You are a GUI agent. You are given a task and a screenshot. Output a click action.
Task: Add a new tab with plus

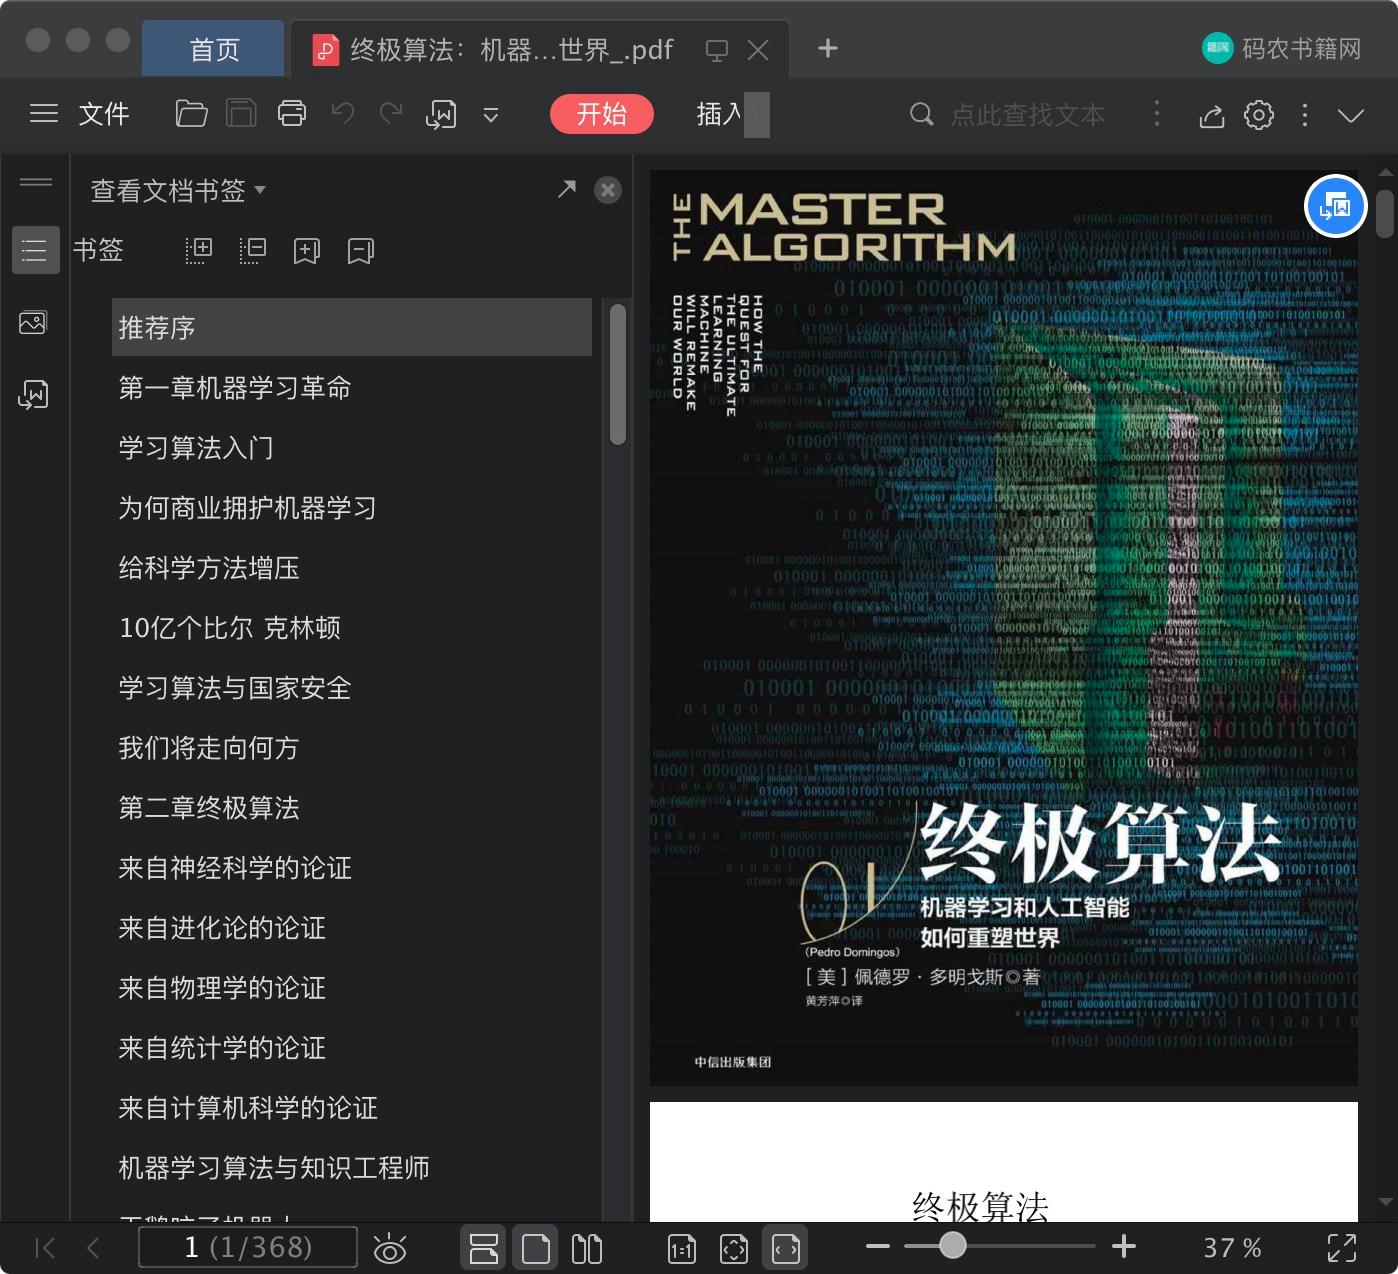(x=828, y=48)
